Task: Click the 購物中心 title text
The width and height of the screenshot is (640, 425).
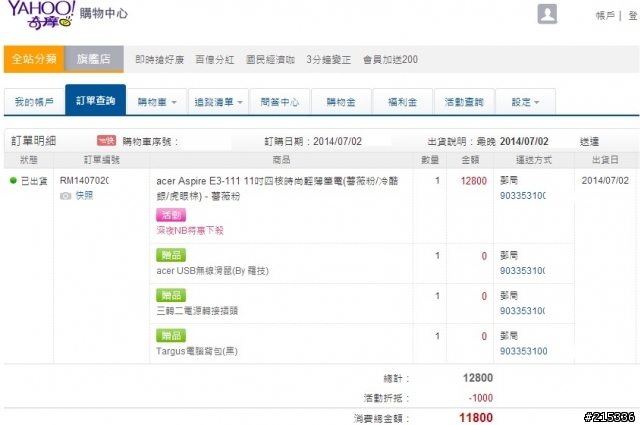Action: pos(104,13)
